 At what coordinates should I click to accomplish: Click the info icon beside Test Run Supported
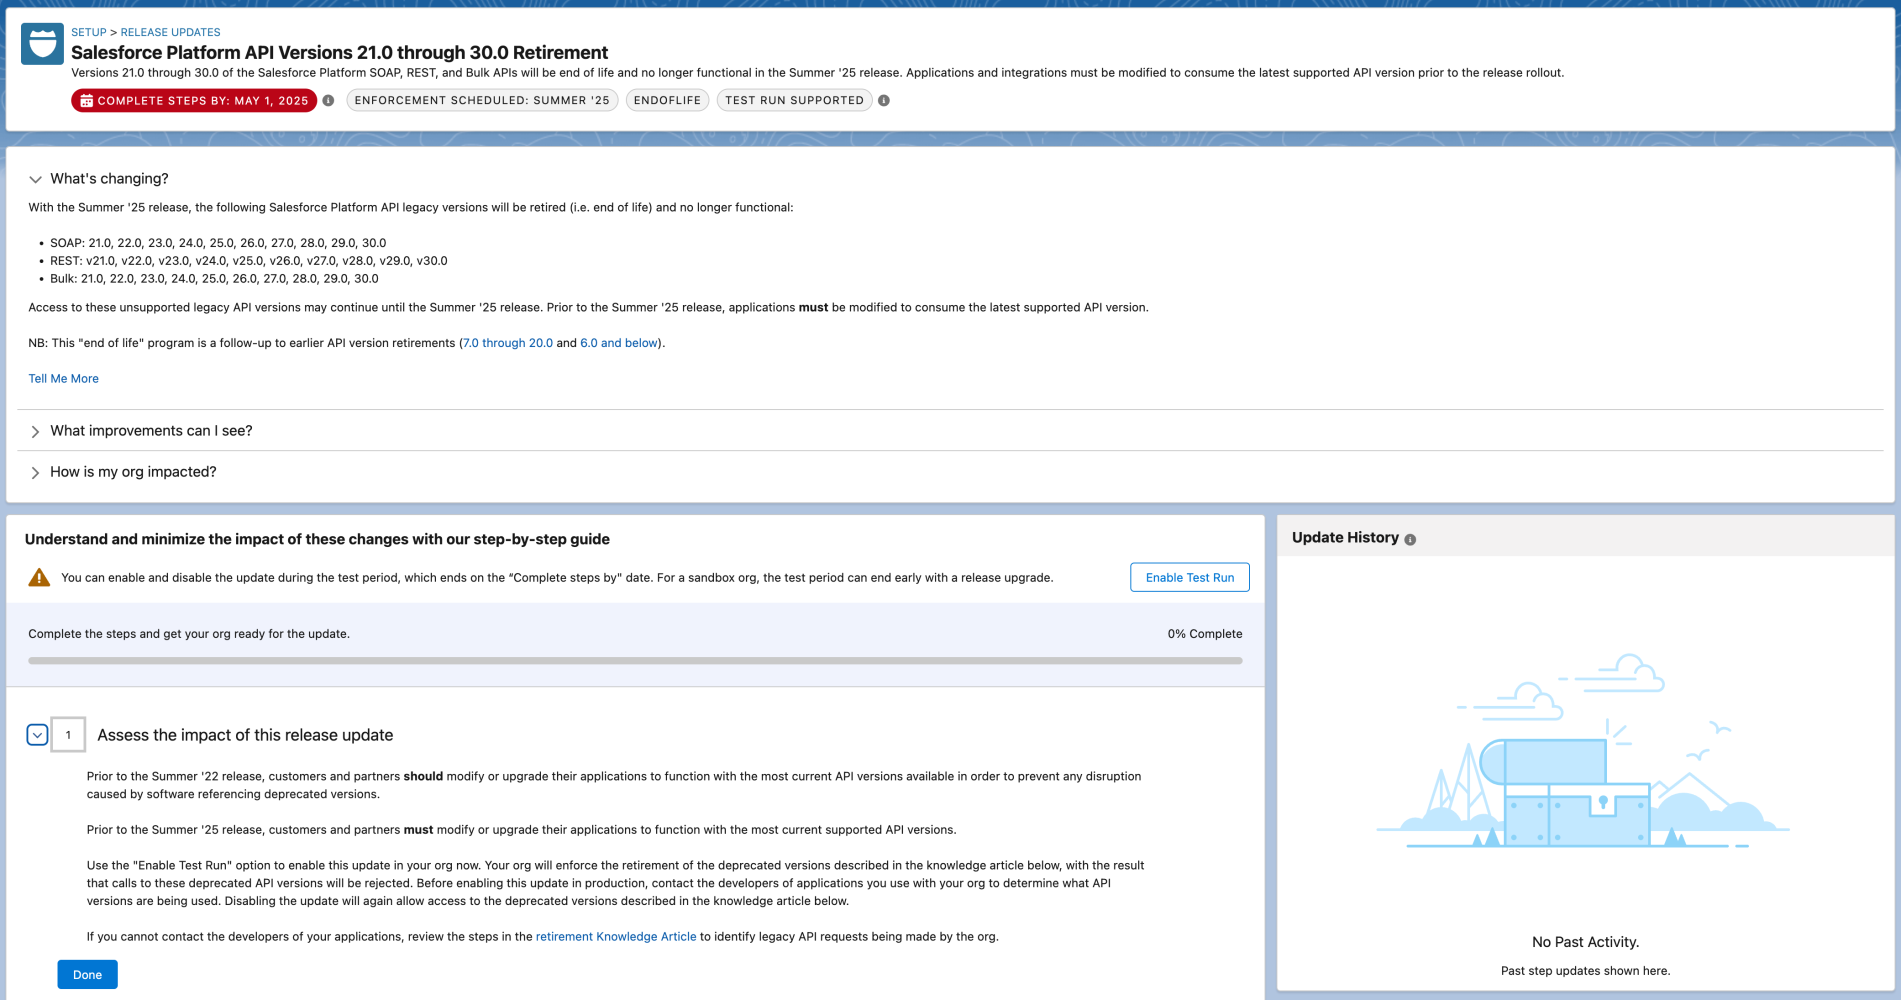pyautogui.click(x=883, y=100)
